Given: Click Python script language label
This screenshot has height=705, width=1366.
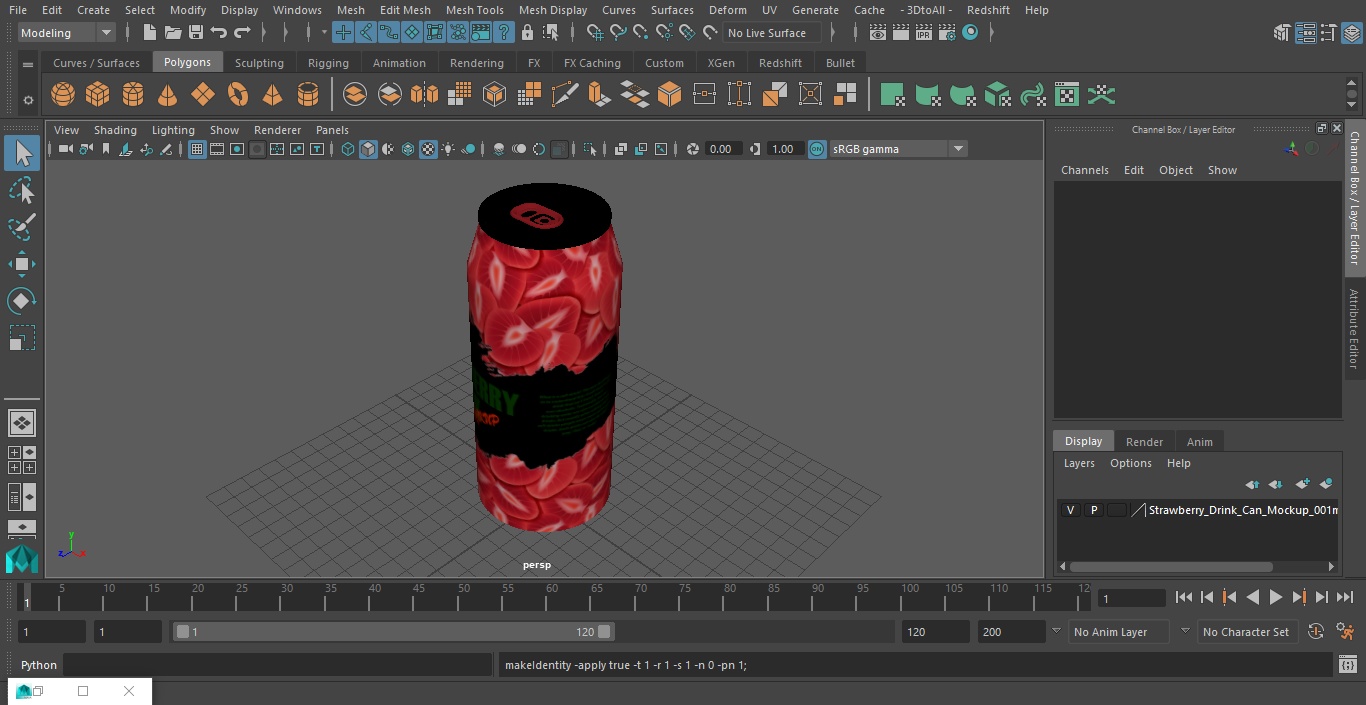Looking at the screenshot, I should point(39,665).
